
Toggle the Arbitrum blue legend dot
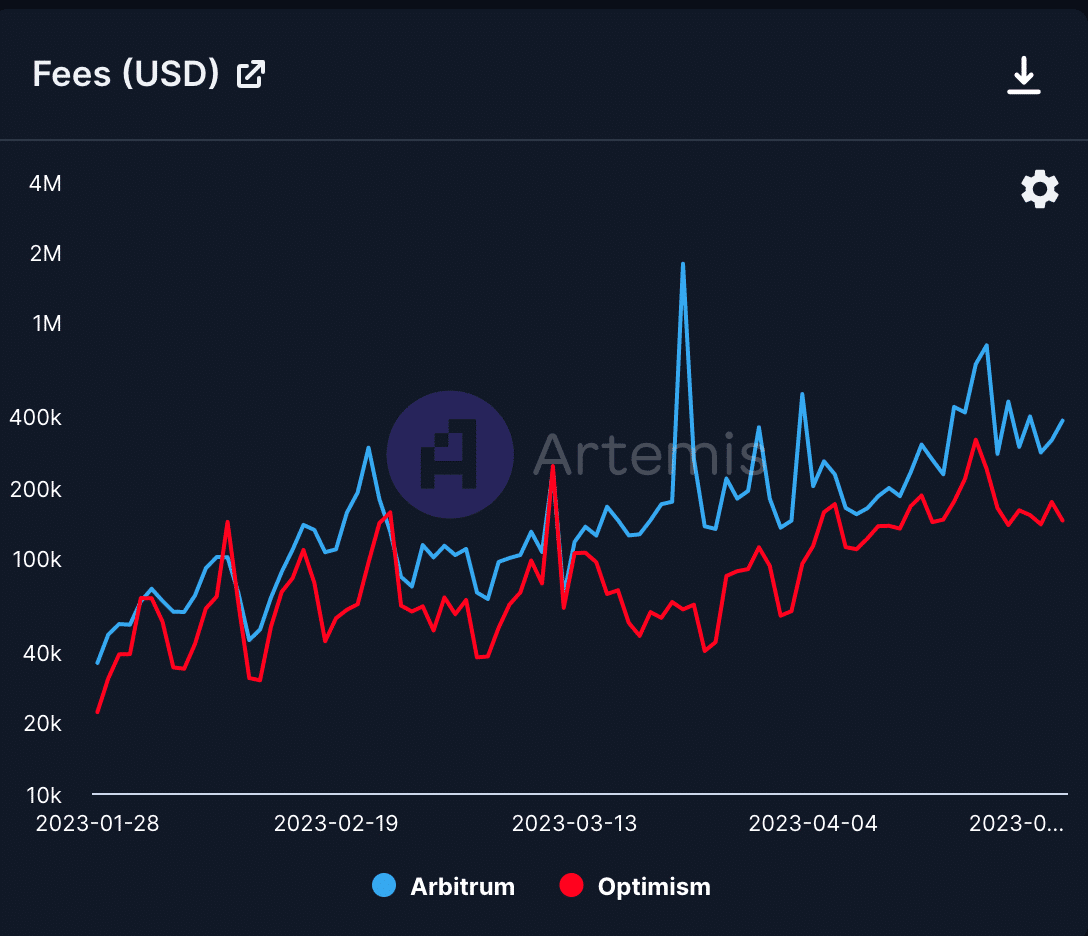384,885
